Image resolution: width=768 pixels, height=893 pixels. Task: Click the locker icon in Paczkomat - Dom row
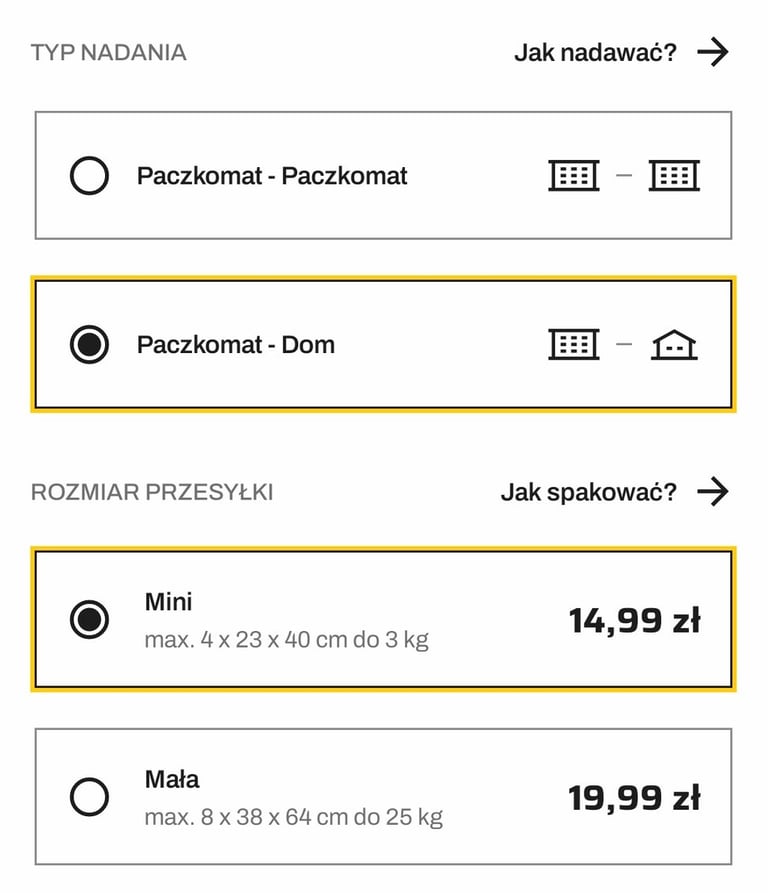(x=574, y=345)
